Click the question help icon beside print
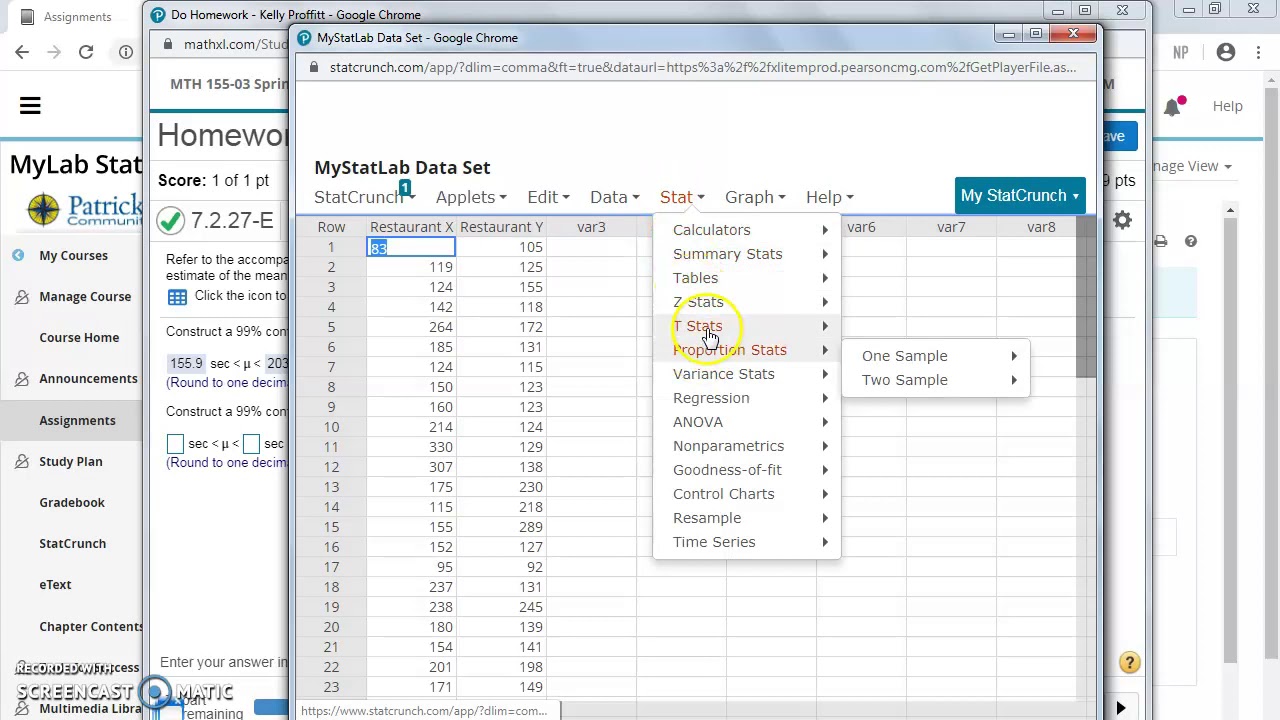The height and width of the screenshot is (720, 1280). pos(1191,241)
